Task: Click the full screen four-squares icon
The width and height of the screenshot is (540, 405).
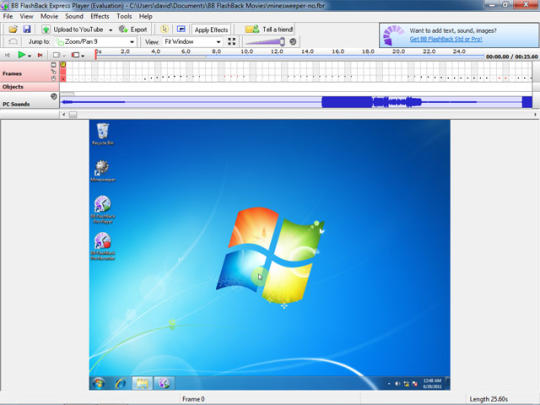Action: tap(232, 42)
